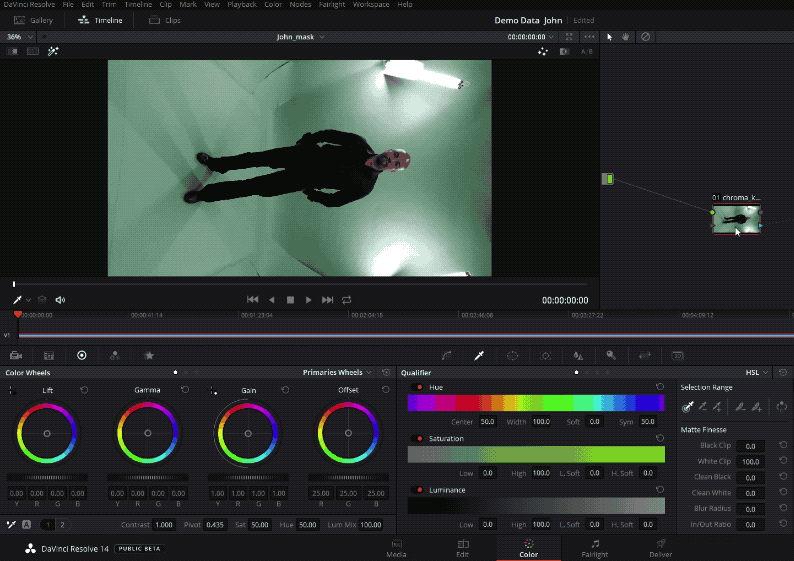Open the Tracker palette icon

(x=545, y=355)
